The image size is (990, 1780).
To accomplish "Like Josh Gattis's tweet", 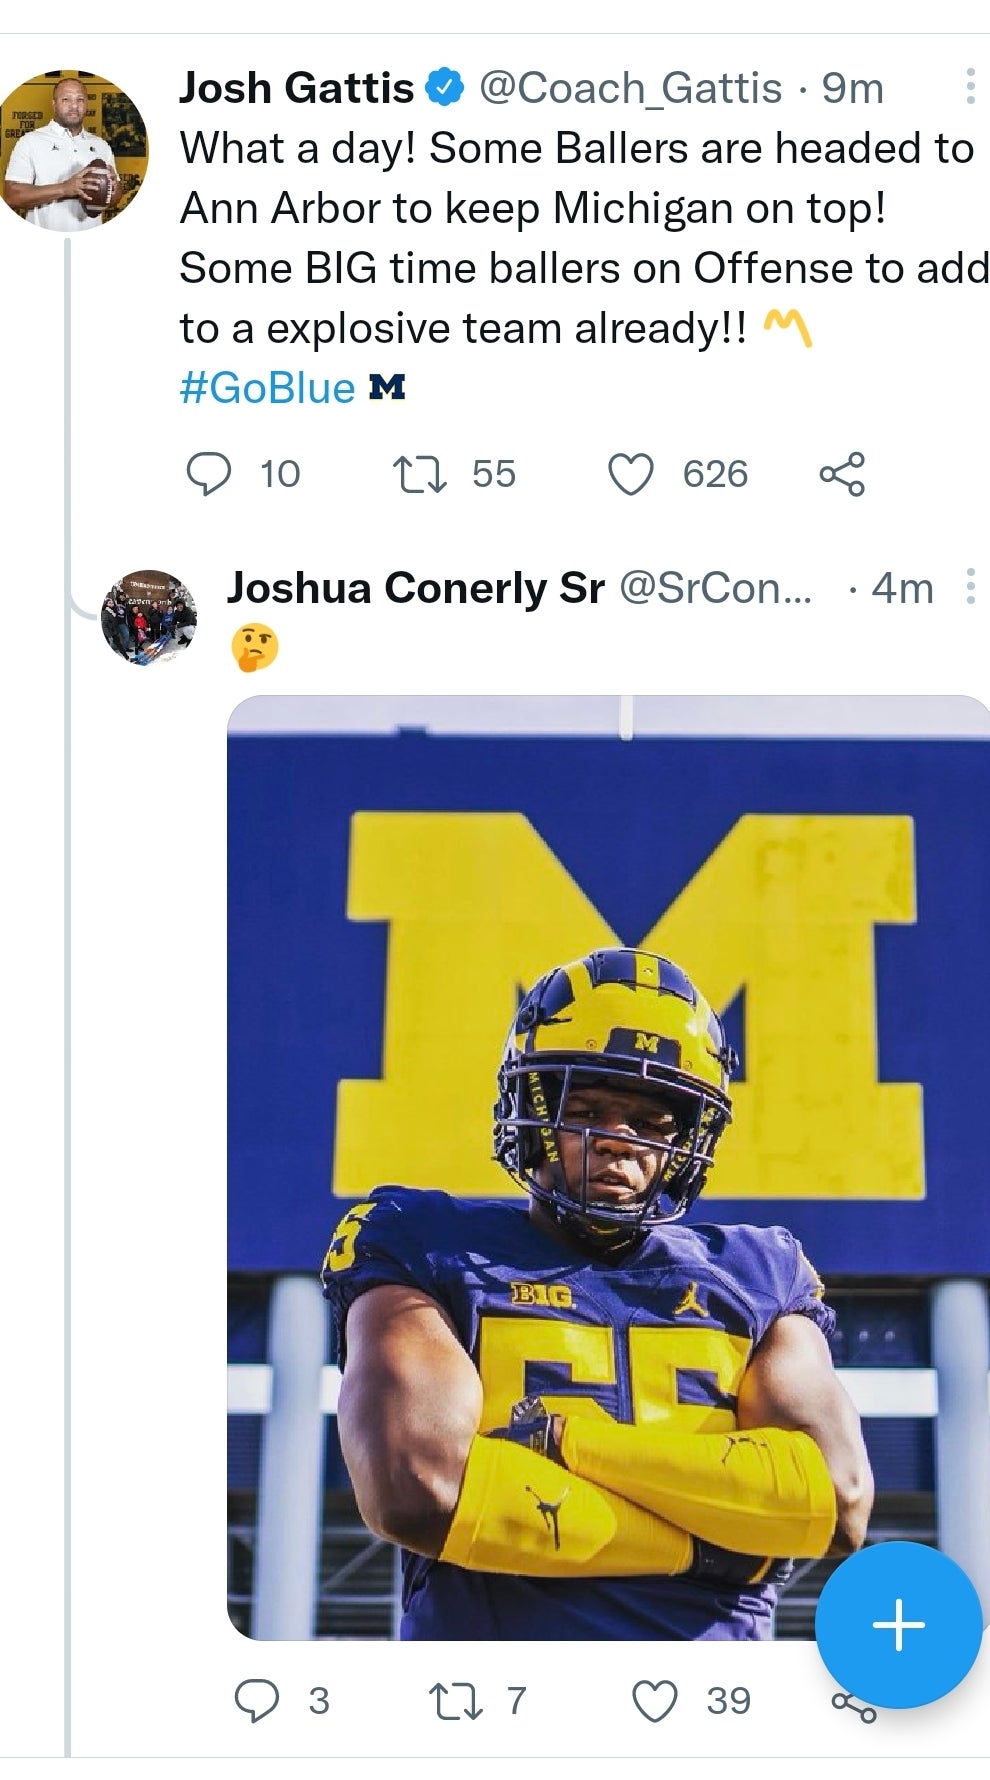I will point(631,474).
